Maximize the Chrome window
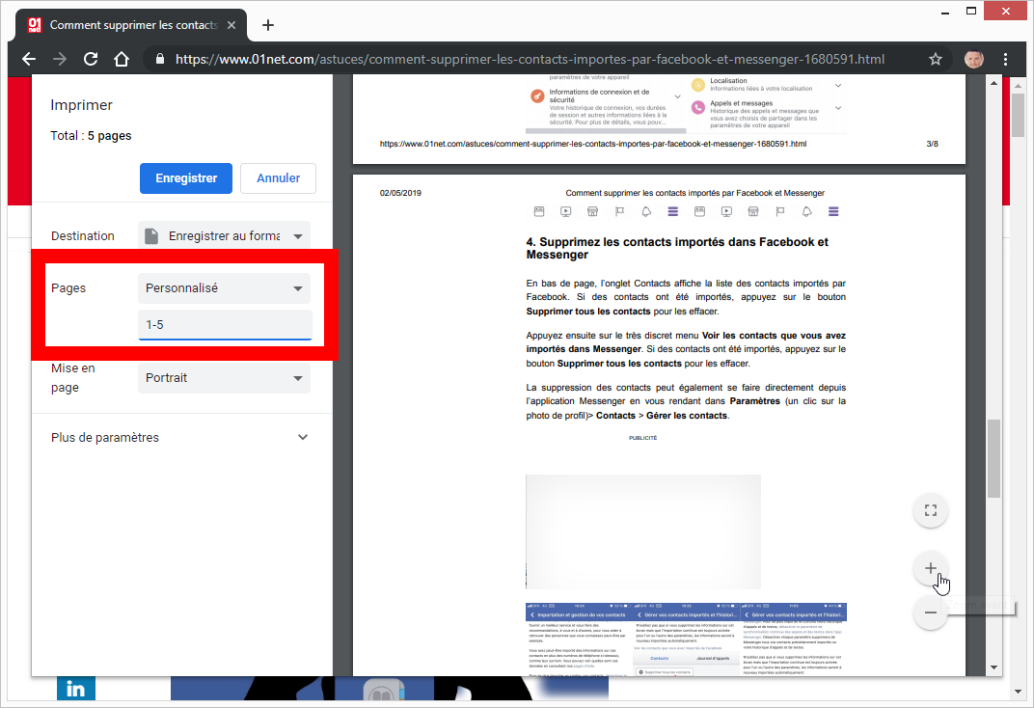 coord(971,11)
